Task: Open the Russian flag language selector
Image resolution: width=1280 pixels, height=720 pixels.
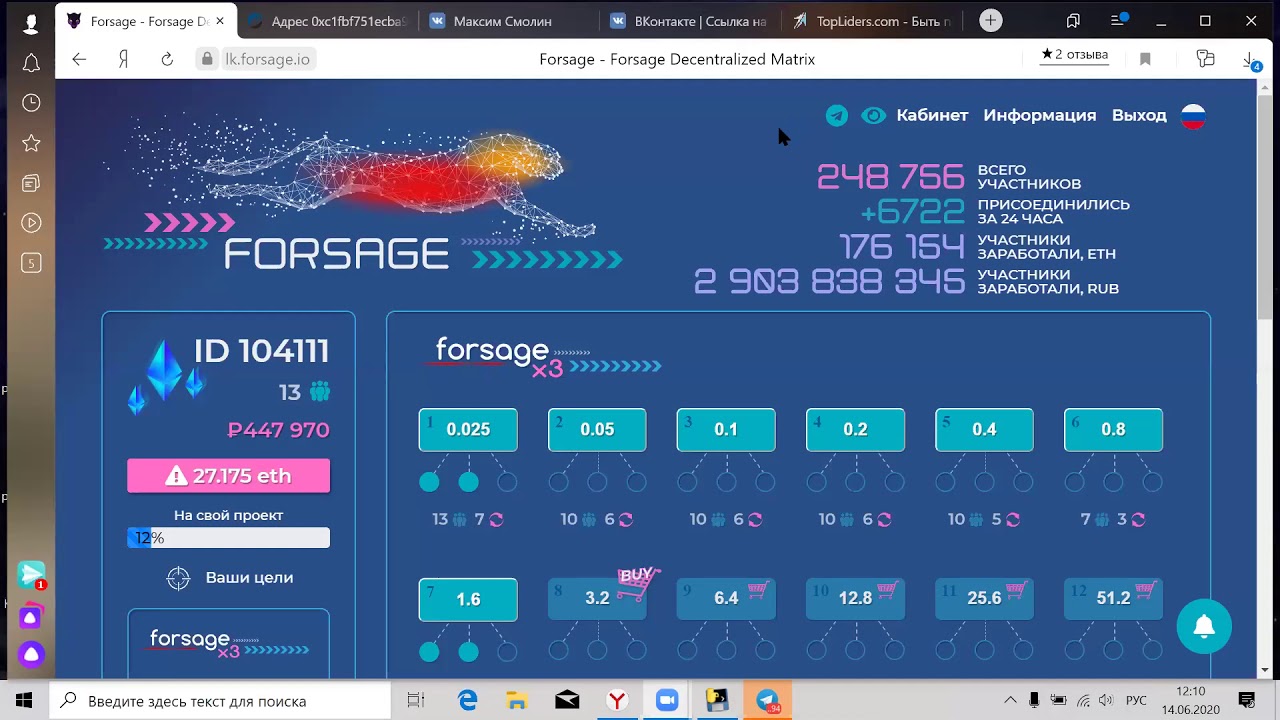Action: click(x=1193, y=117)
